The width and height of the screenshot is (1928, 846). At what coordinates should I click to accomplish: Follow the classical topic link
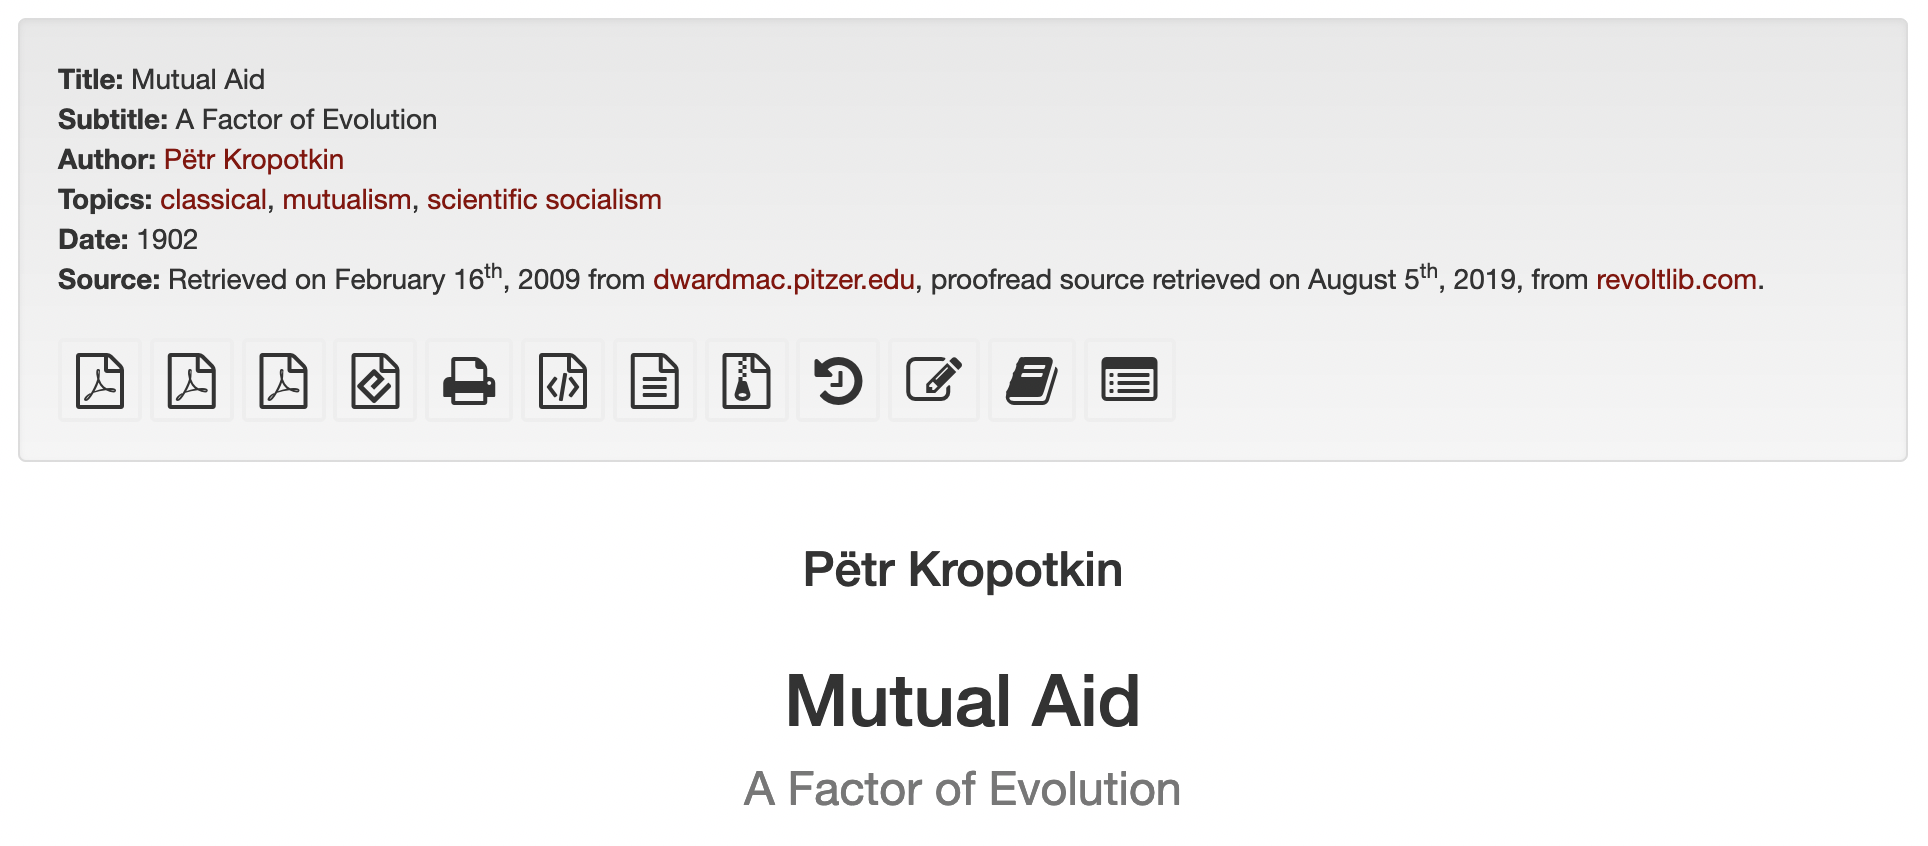click(213, 200)
